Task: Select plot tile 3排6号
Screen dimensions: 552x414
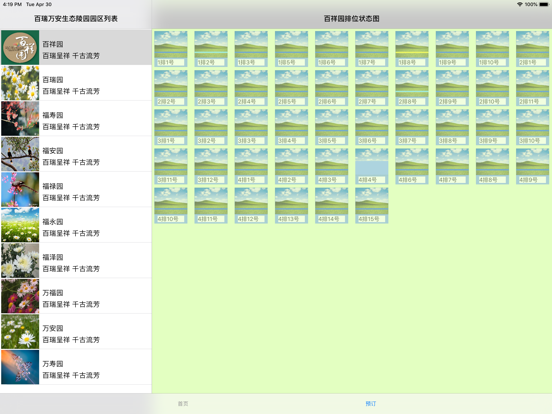Action: tap(372, 127)
